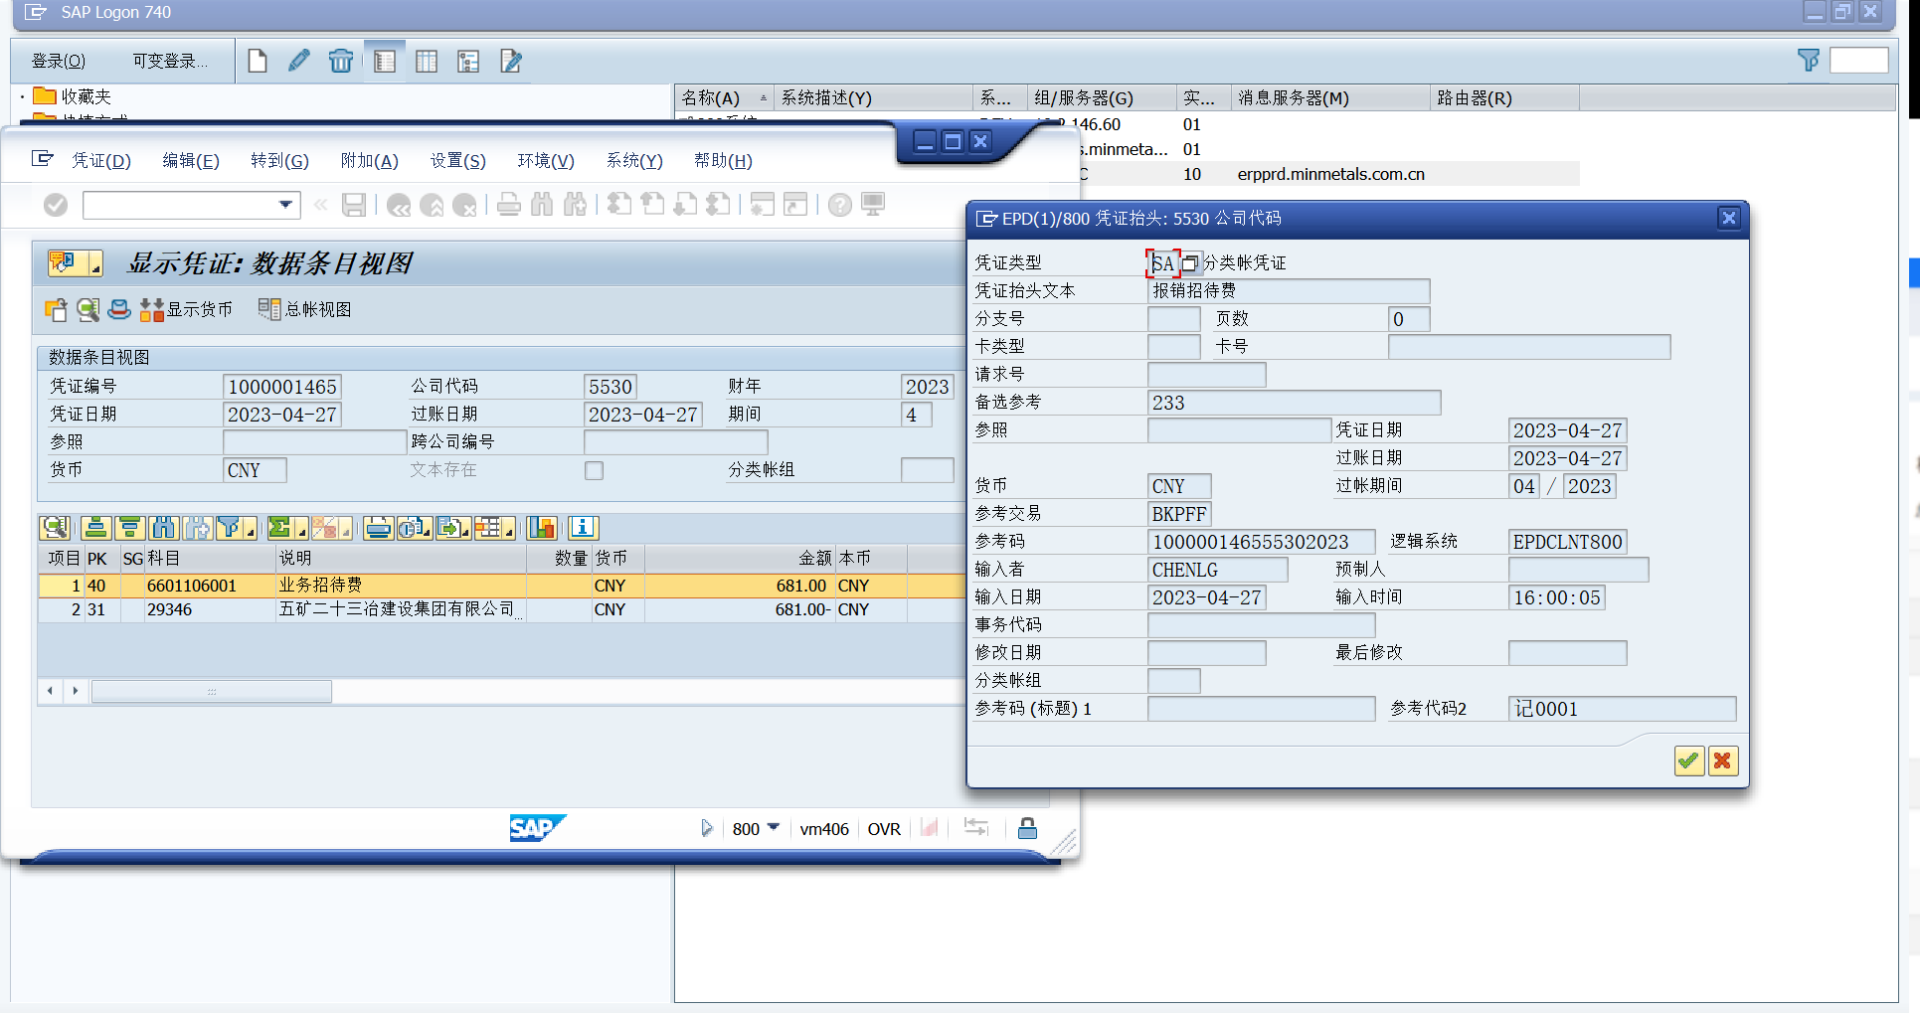The height and width of the screenshot is (1013, 1920).
Task: Select the row 五矿二十三冶建设集团有限公司
Action: pyautogui.click(x=500, y=610)
